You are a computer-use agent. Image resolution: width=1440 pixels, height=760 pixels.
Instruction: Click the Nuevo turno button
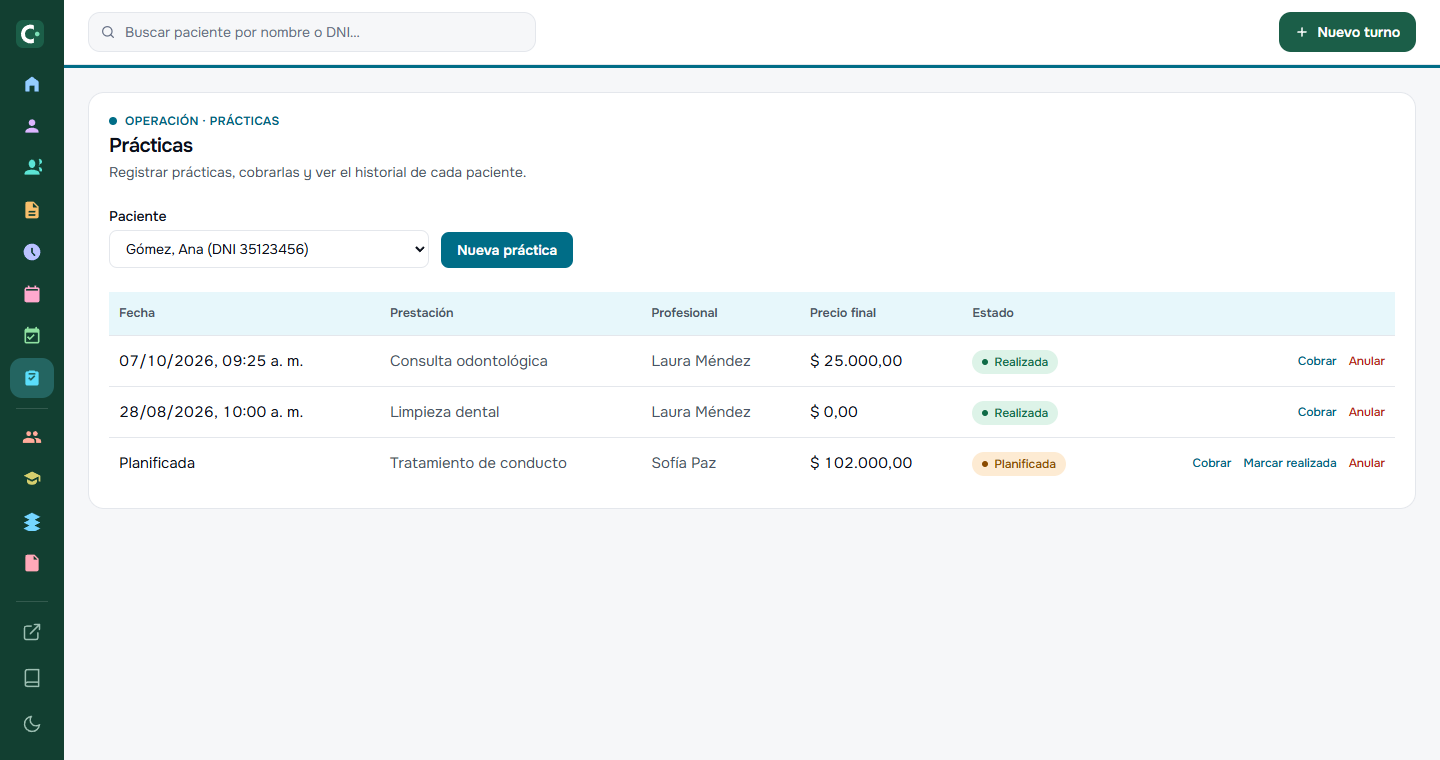(x=1347, y=32)
